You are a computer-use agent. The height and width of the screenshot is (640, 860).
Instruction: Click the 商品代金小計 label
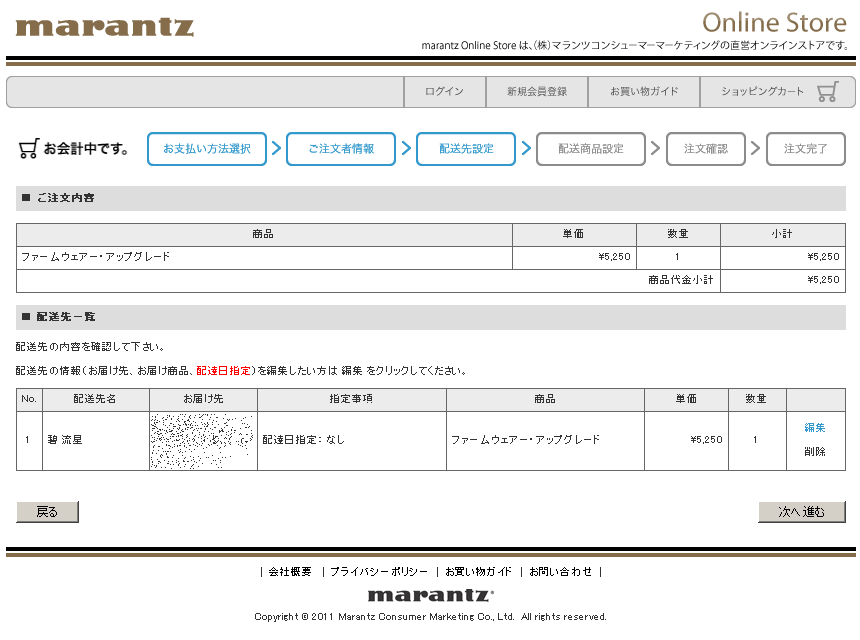pyautogui.click(x=681, y=280)
